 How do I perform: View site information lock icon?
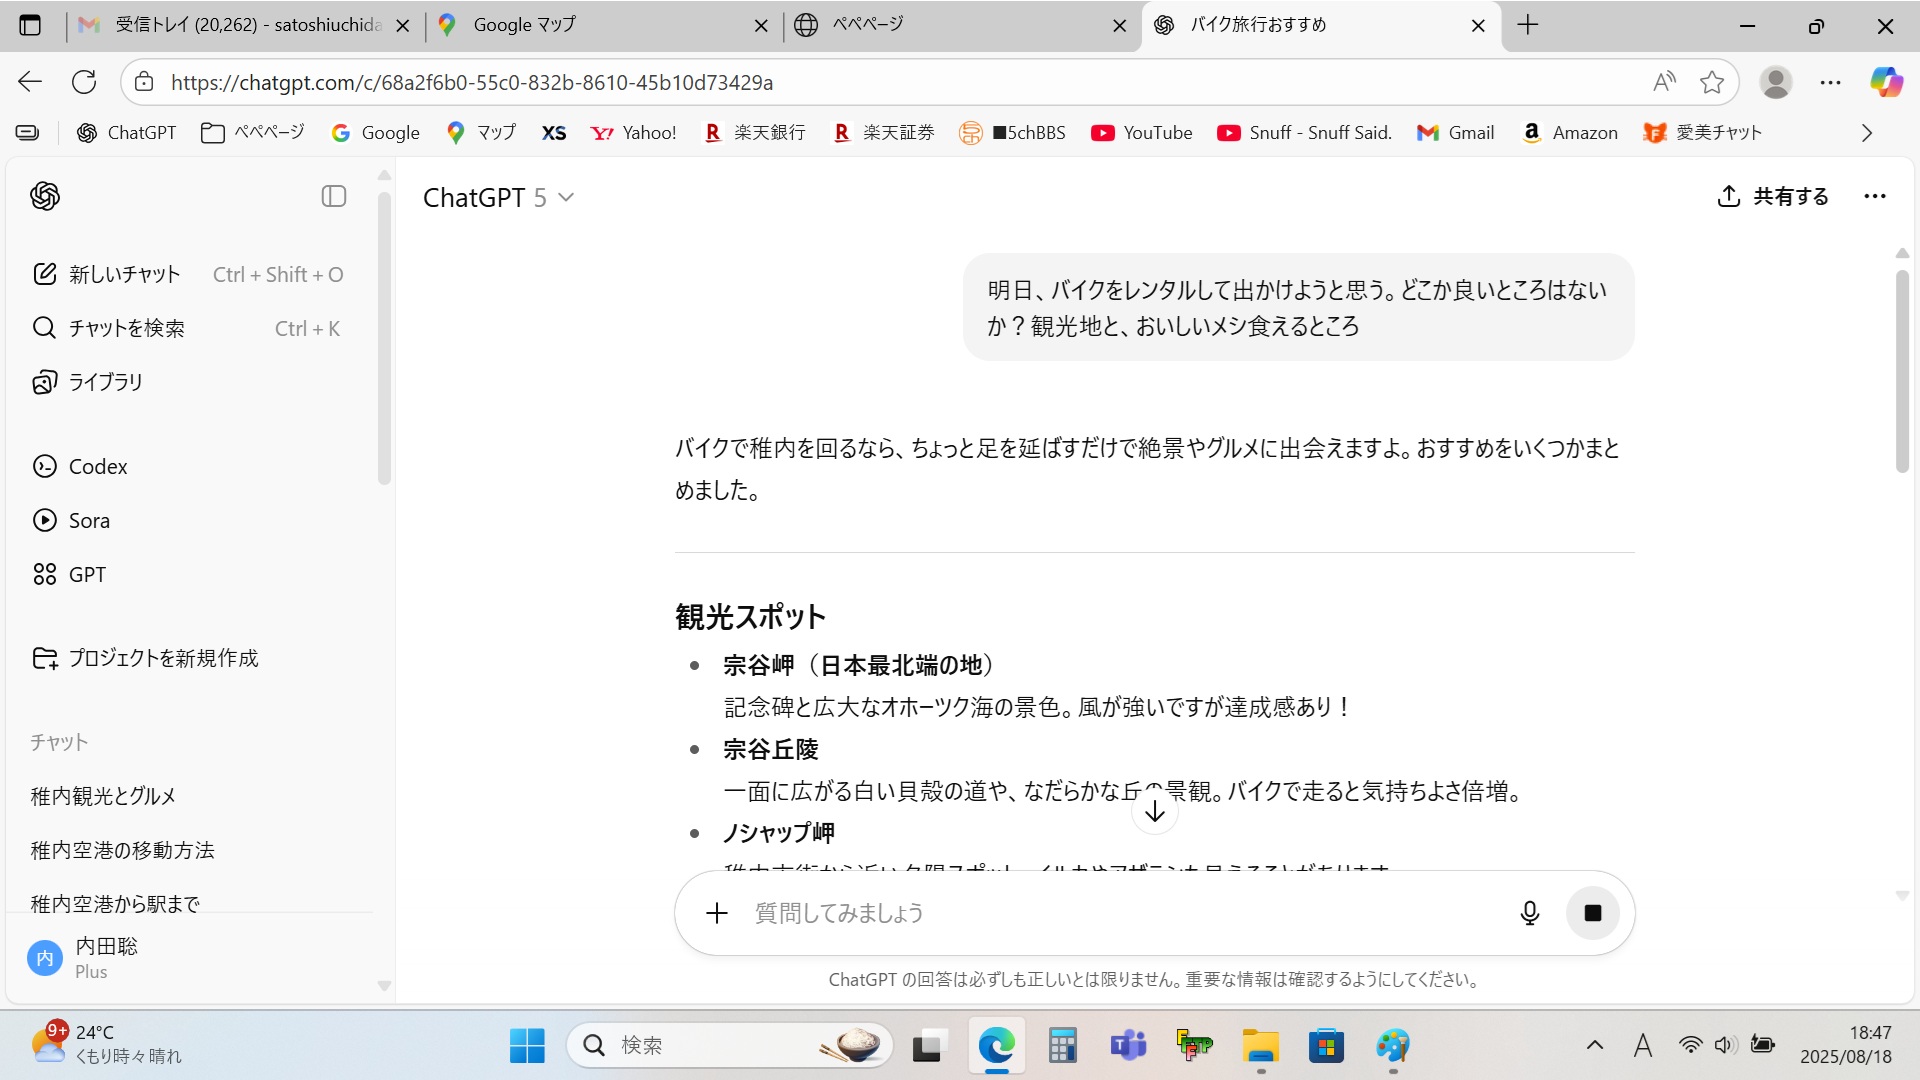(144, 82)
